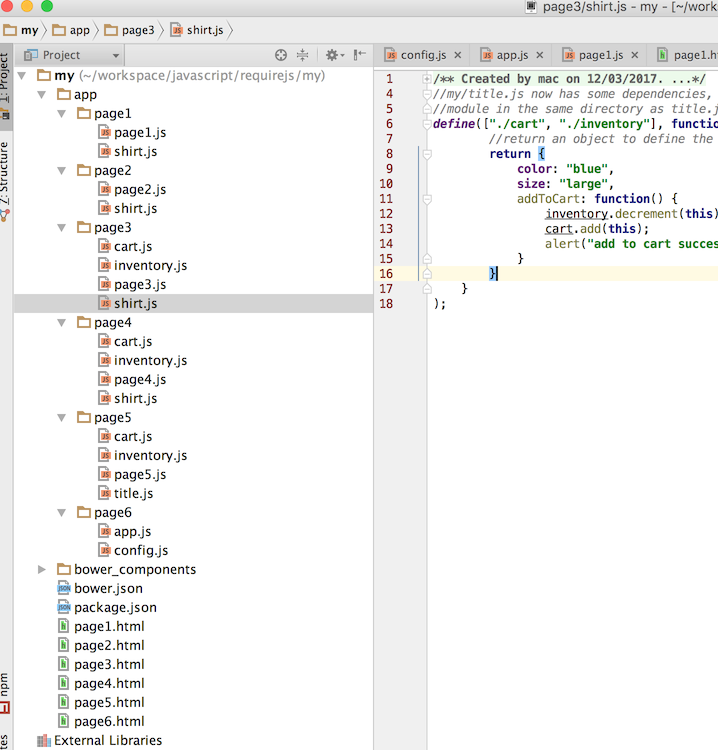Select the package.json file icon
718x750 pixels.
click(x=65, y=607)
